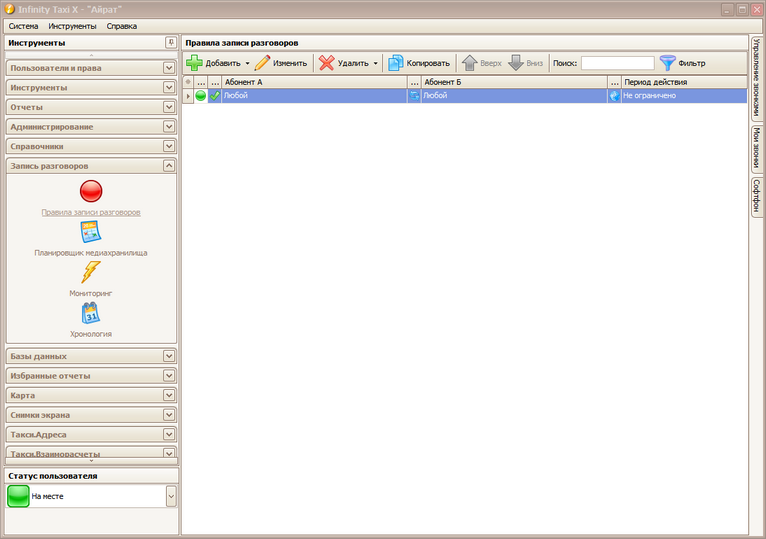Expand the Карта section
The height and width of the screenshot is (539, 766).
pos(169,395)
